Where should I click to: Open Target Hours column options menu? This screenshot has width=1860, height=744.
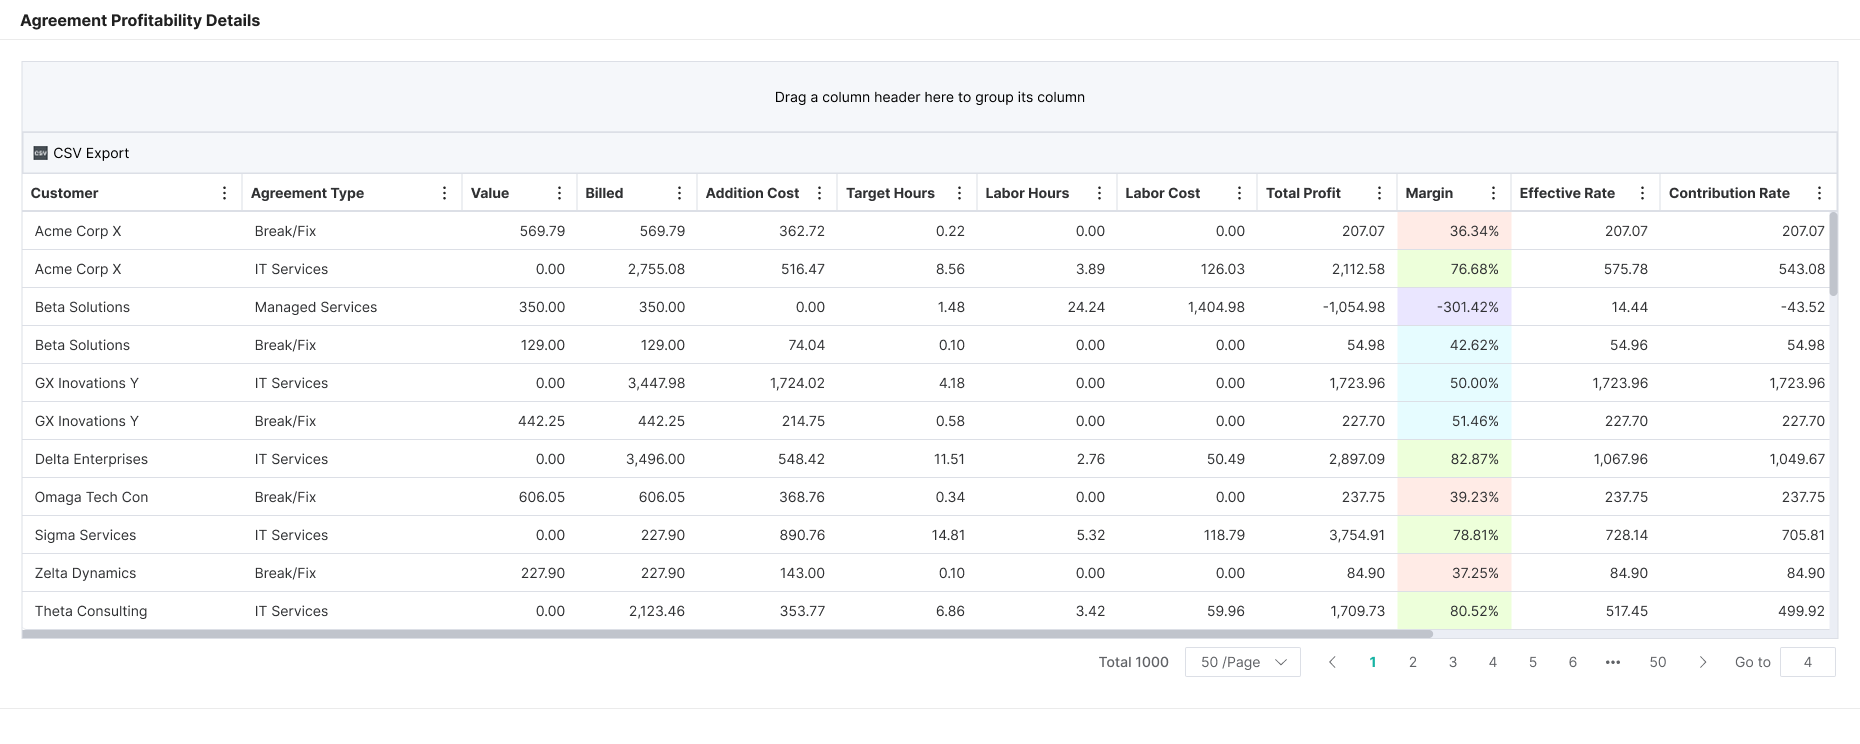[959, 193]
